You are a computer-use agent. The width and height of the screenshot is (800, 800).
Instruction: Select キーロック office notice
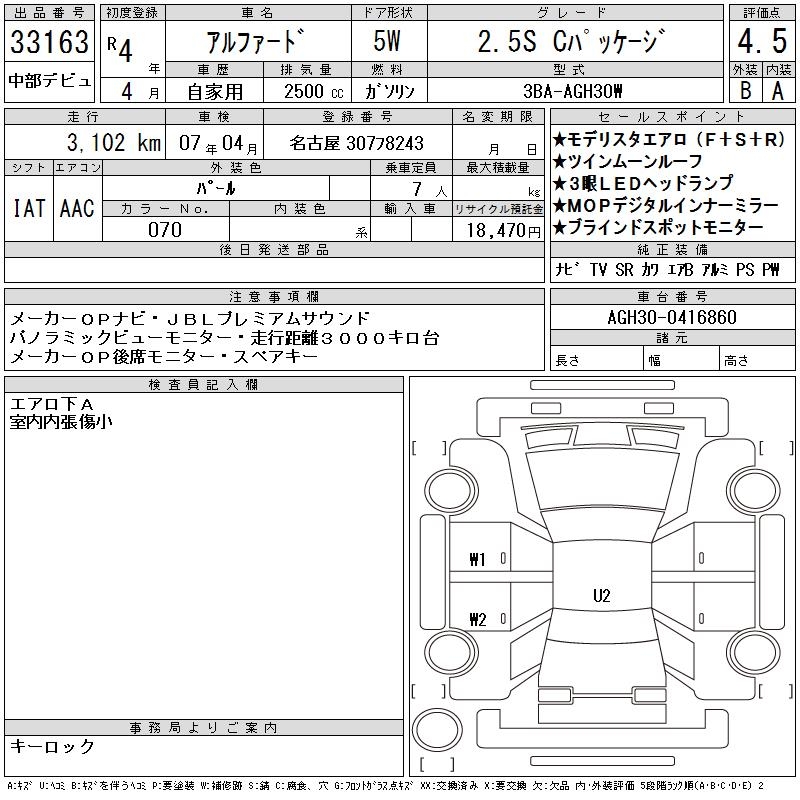(x=52, y=746)
